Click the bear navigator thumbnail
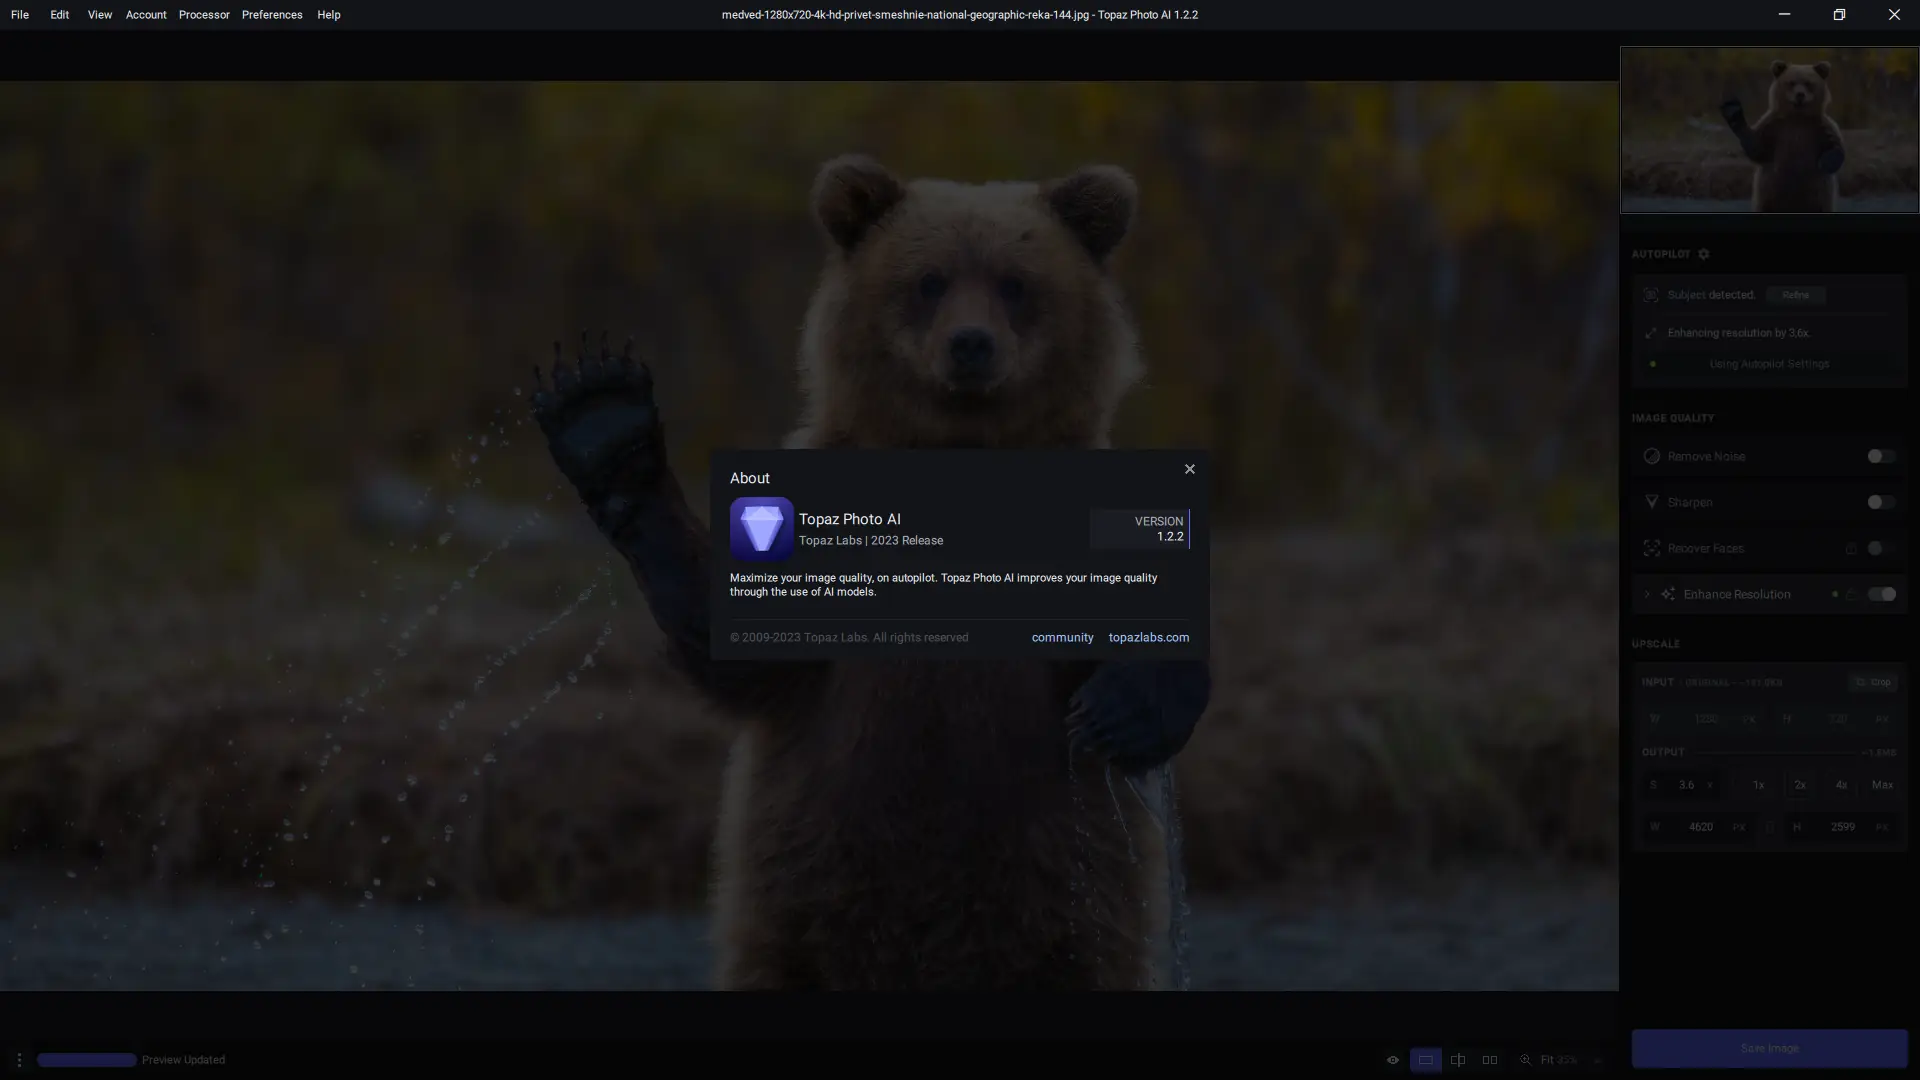Screen dimensions: 1920x1080 pos(1769,130)
